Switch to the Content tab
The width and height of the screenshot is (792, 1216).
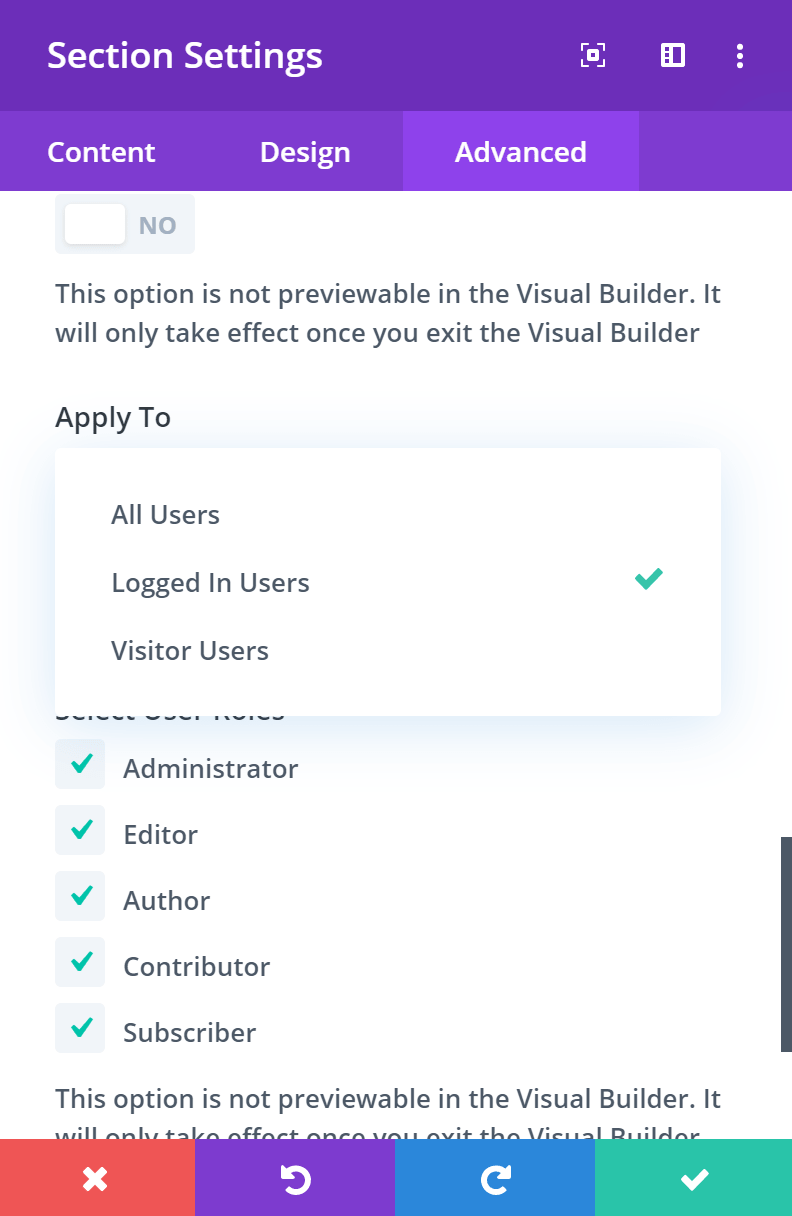(101, 152)
